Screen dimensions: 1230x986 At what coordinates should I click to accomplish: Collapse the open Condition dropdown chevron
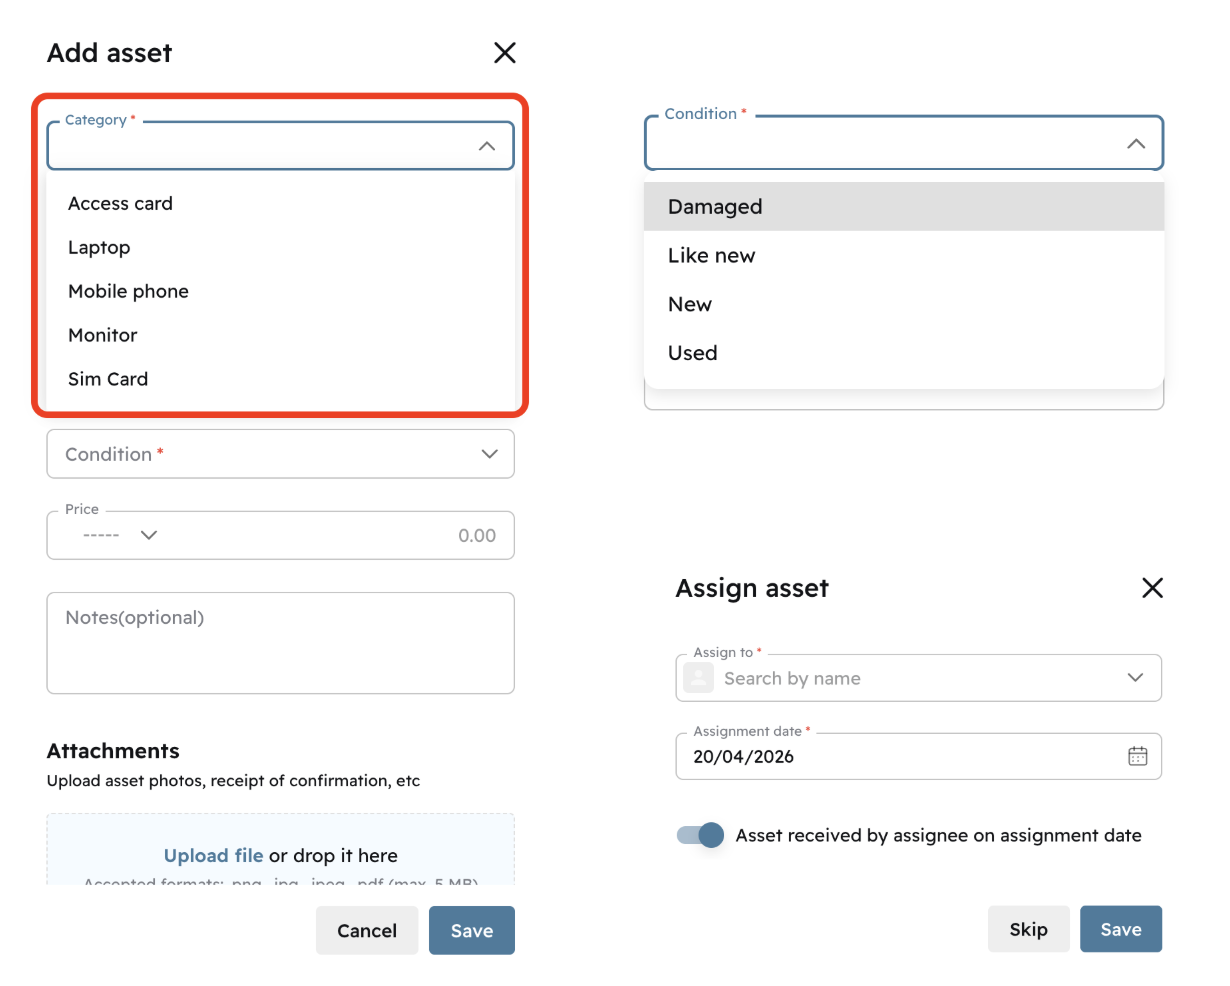pos(1136,144)
